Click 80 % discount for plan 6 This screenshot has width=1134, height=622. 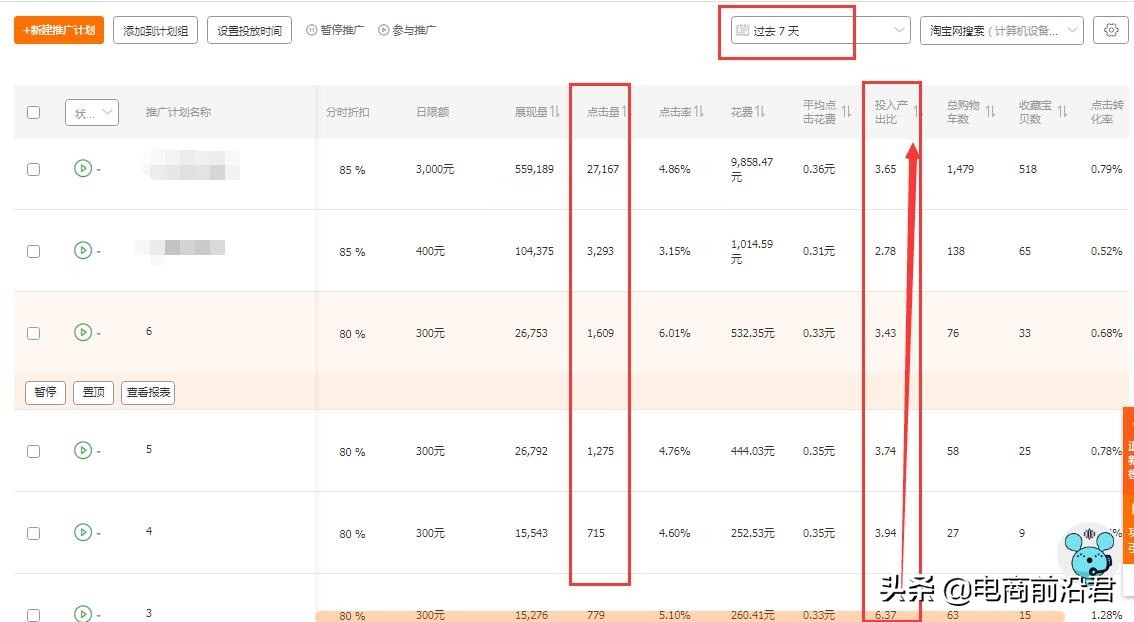pyautogui.click(x=352, y=334)
